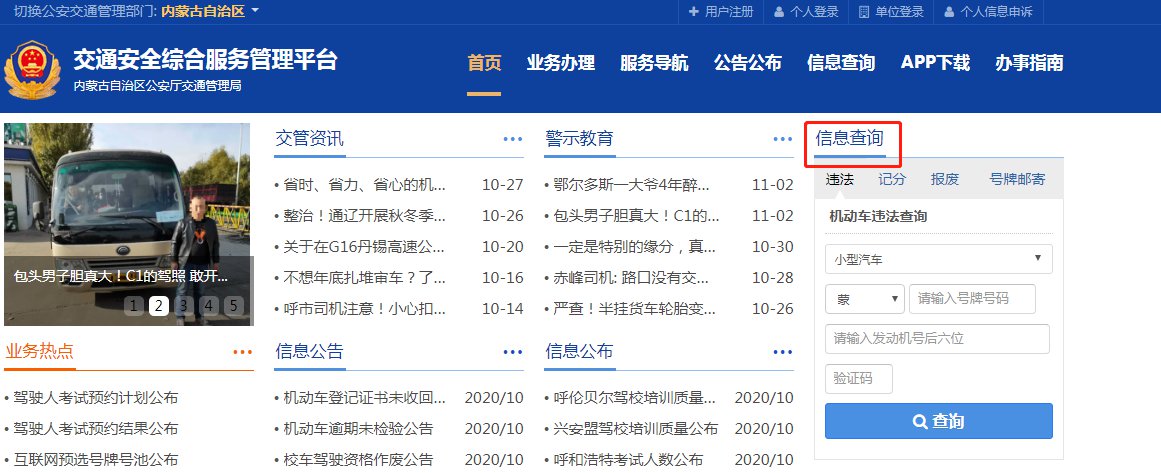Click the person icon beside 个人登录
The height and width of the screenshot is (473, 1161).
[779, 12]
